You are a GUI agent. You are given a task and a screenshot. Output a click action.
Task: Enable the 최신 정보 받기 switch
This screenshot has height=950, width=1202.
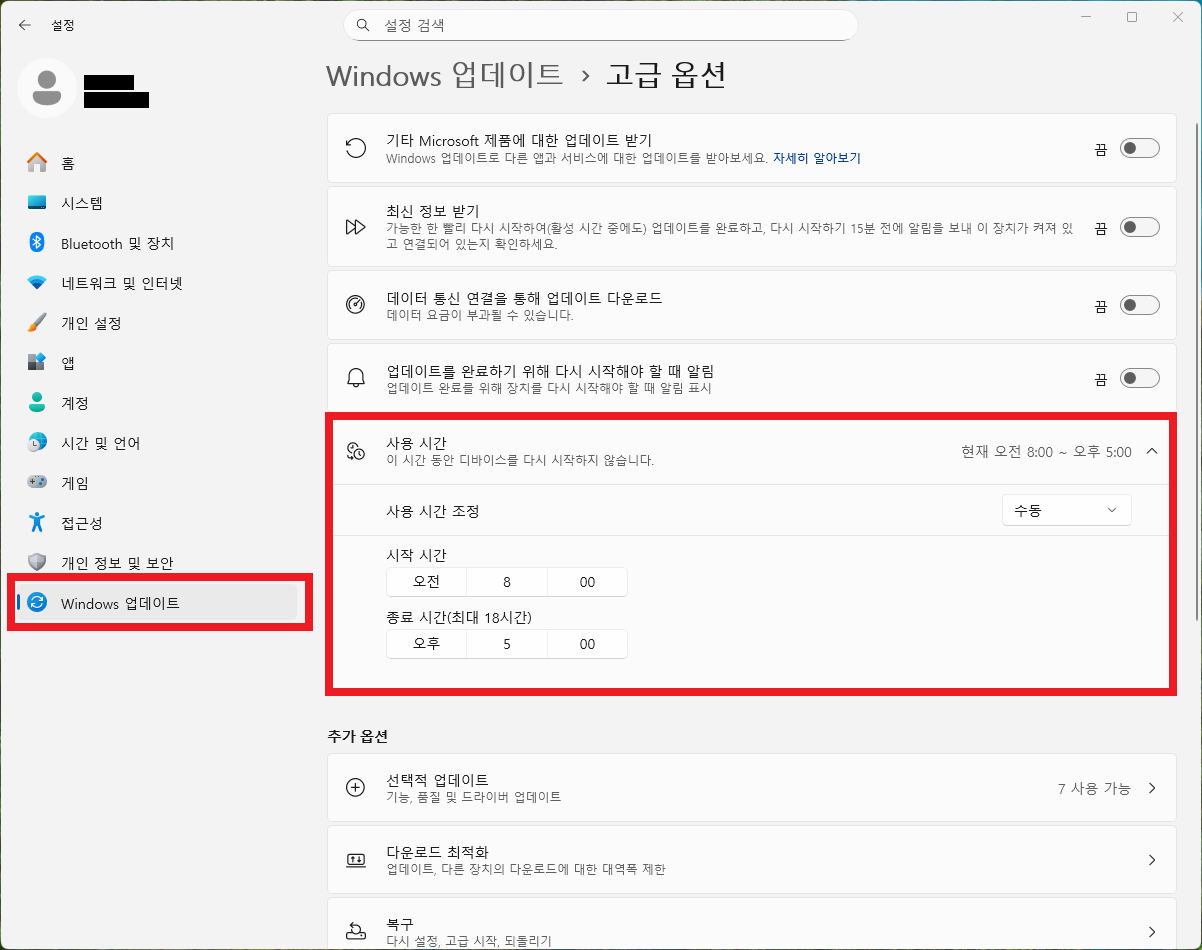1139,227
